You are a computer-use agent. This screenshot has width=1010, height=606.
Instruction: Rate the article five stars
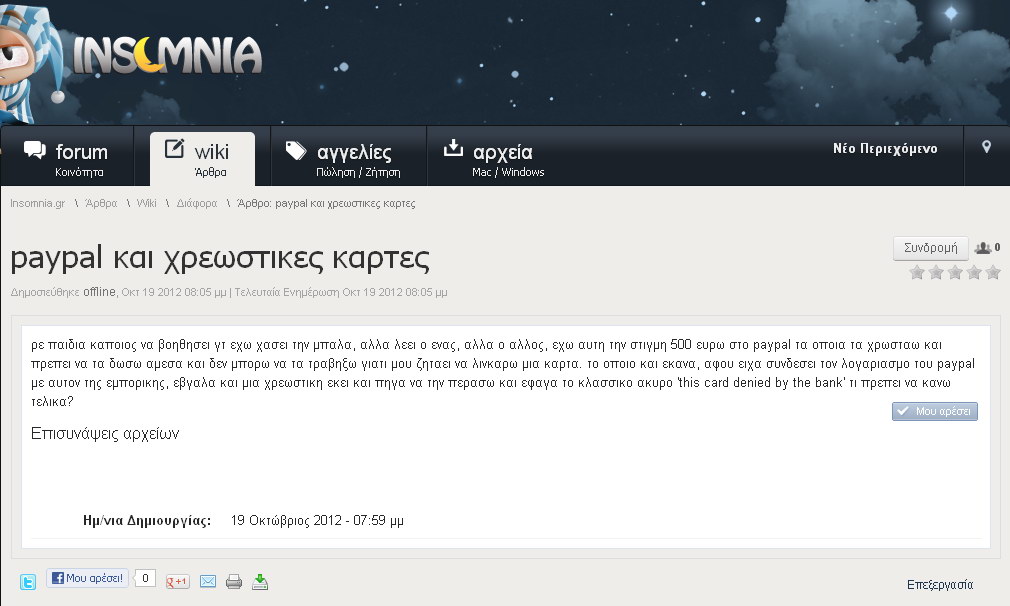coord(993,272)
